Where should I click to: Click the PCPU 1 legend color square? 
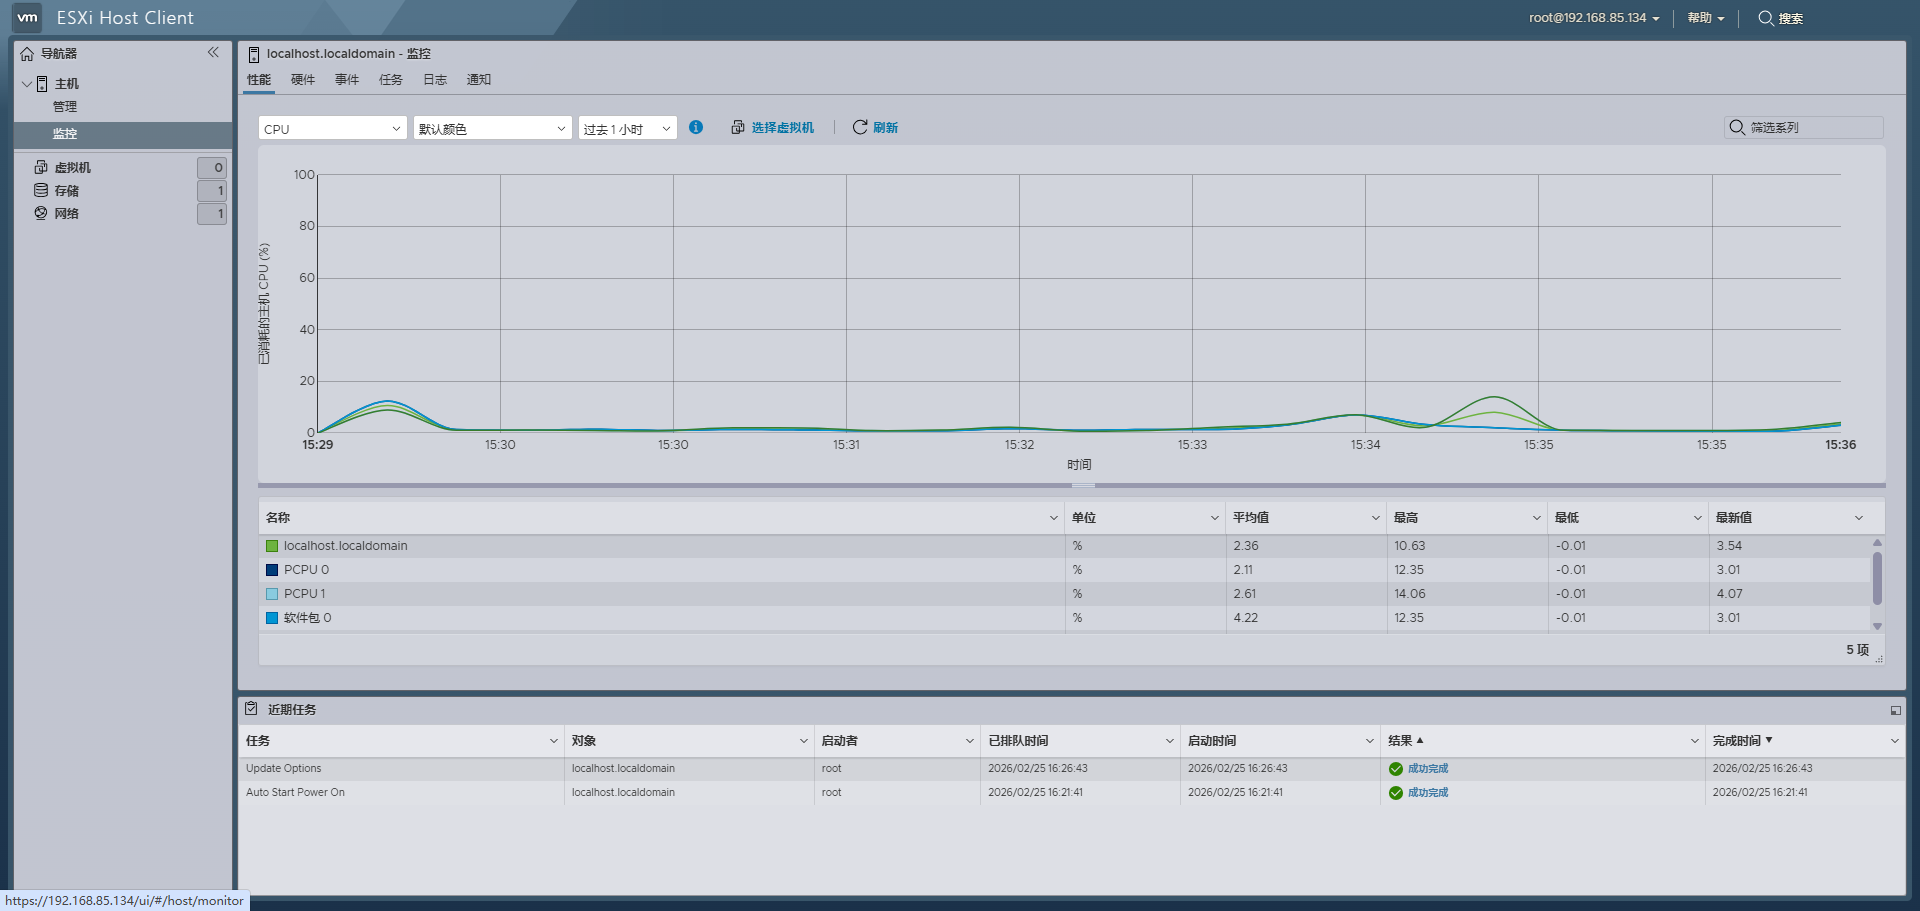tap(271, 593)
